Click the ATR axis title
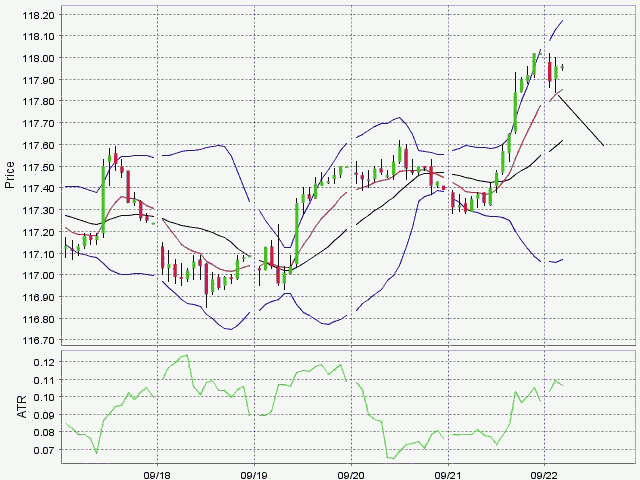Screen dimensions: 640x480 tap(22, 406)
